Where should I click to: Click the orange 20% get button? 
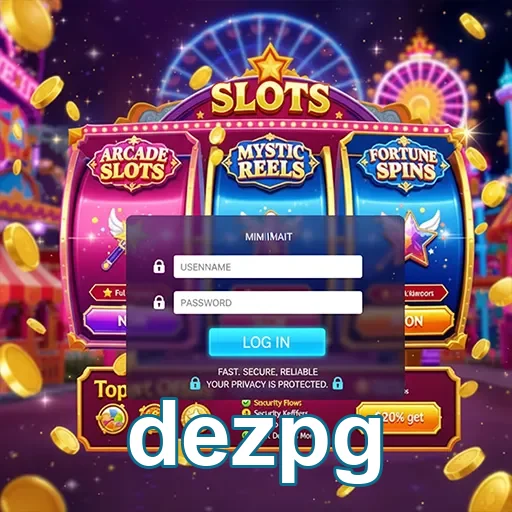click(x=398, y=418)
